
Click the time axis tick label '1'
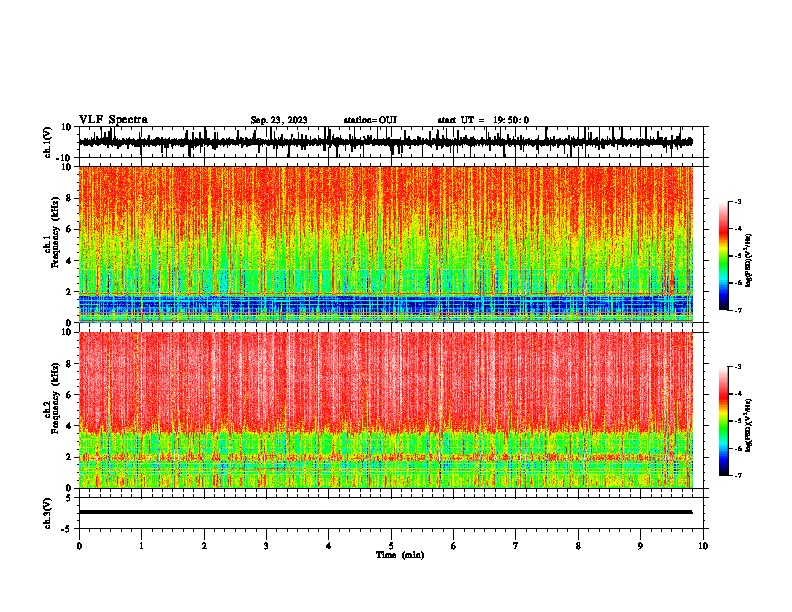click(x=141, y=546)
